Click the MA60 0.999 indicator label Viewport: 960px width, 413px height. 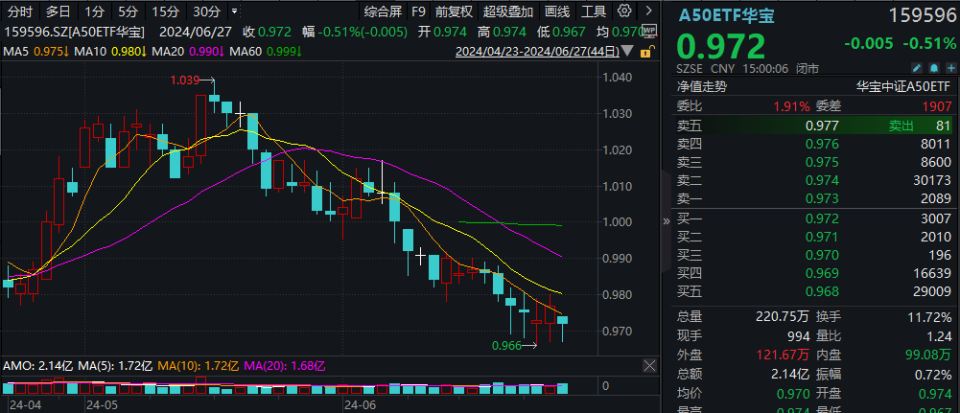(266, 51)
